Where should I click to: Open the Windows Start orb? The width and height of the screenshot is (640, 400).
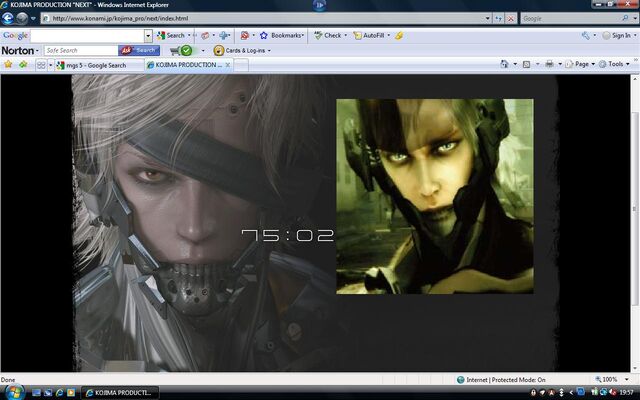tap(14, 392)
